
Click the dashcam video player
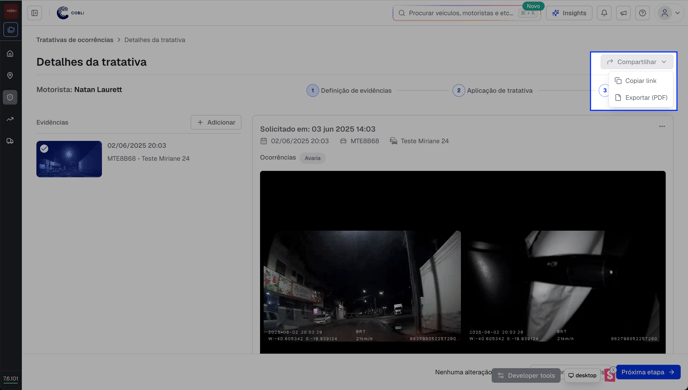(462, 262)
